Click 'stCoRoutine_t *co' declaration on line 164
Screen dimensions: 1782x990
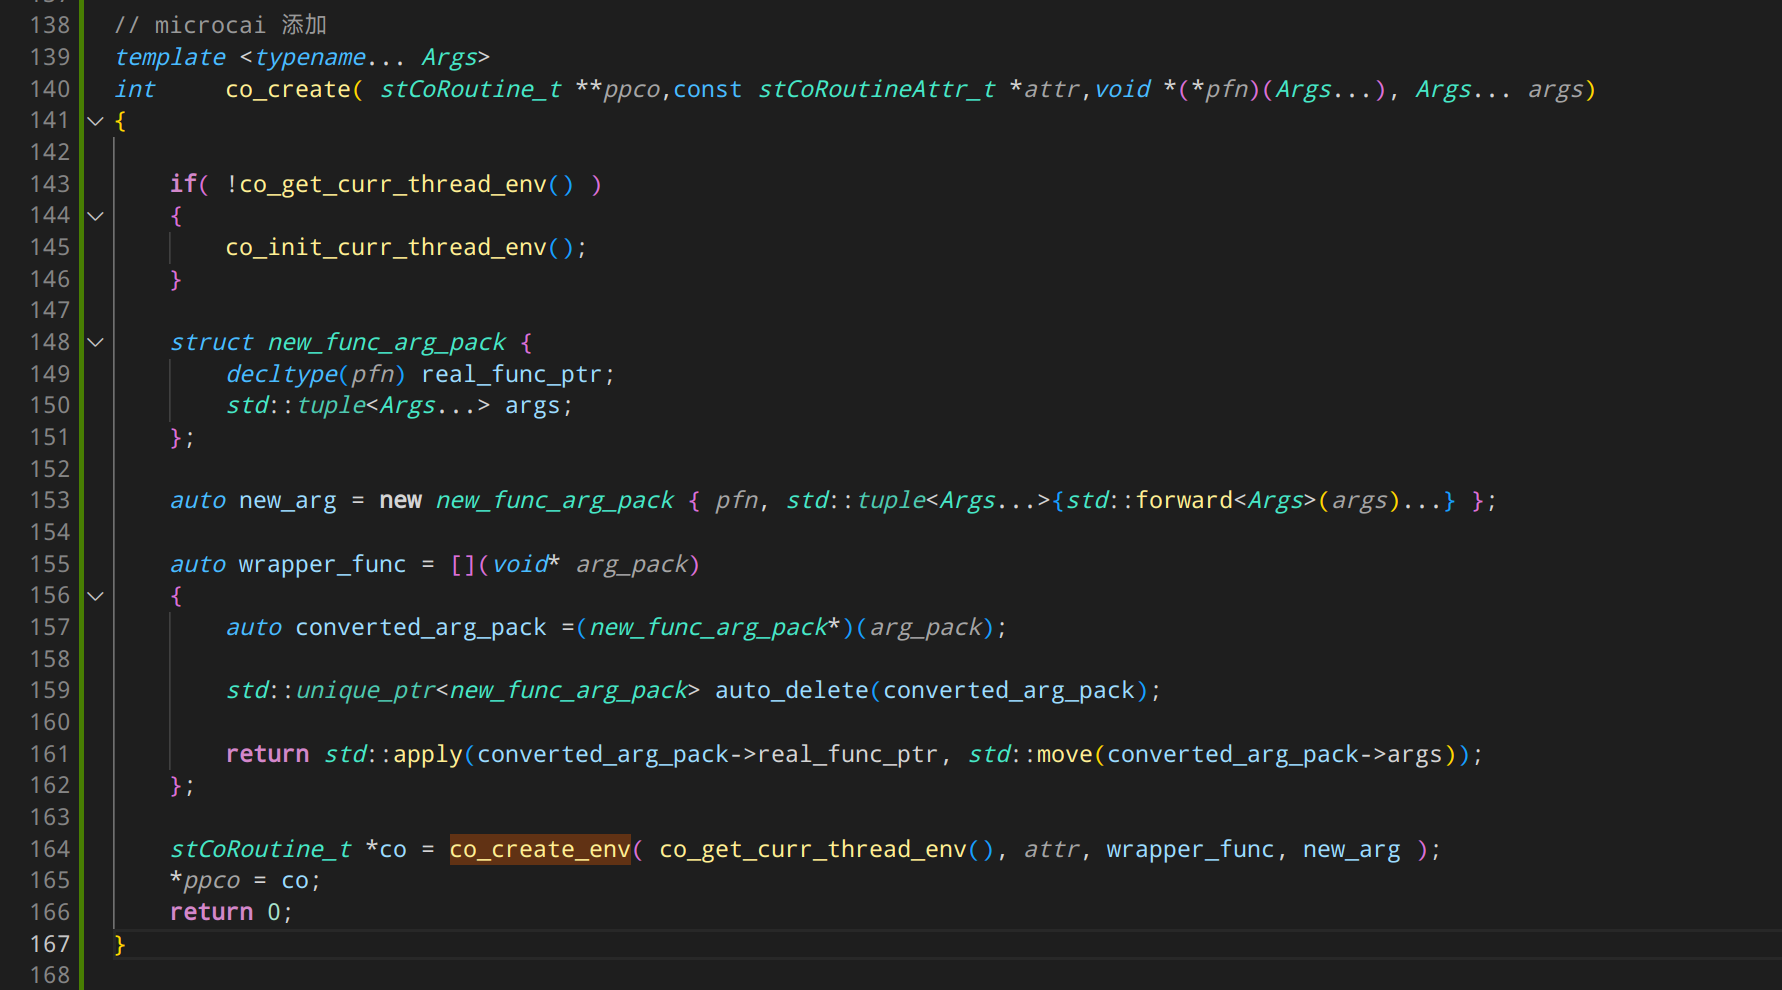pos(288,849)
